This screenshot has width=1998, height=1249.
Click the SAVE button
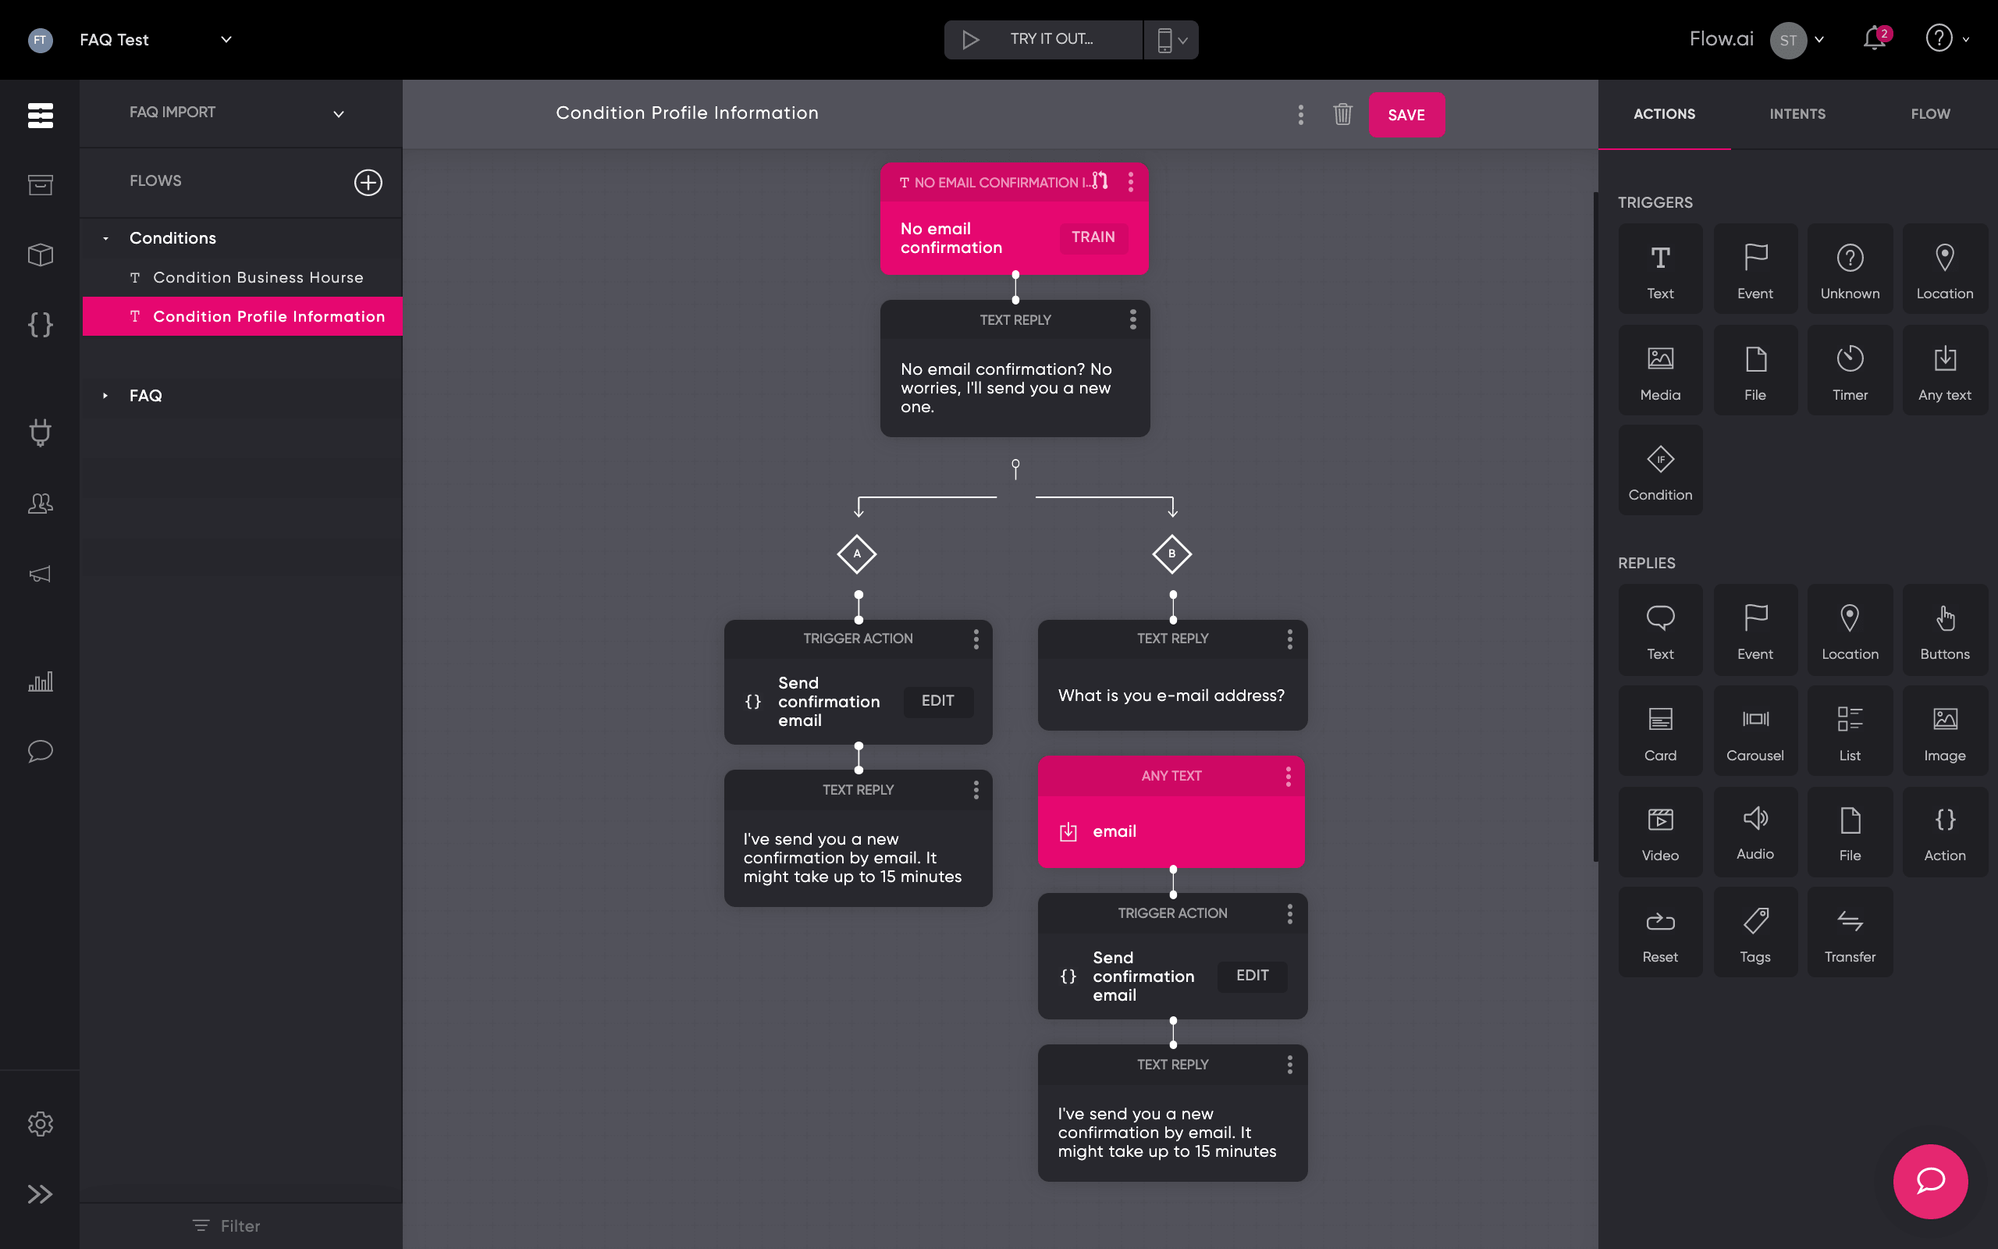(1405, 115)
